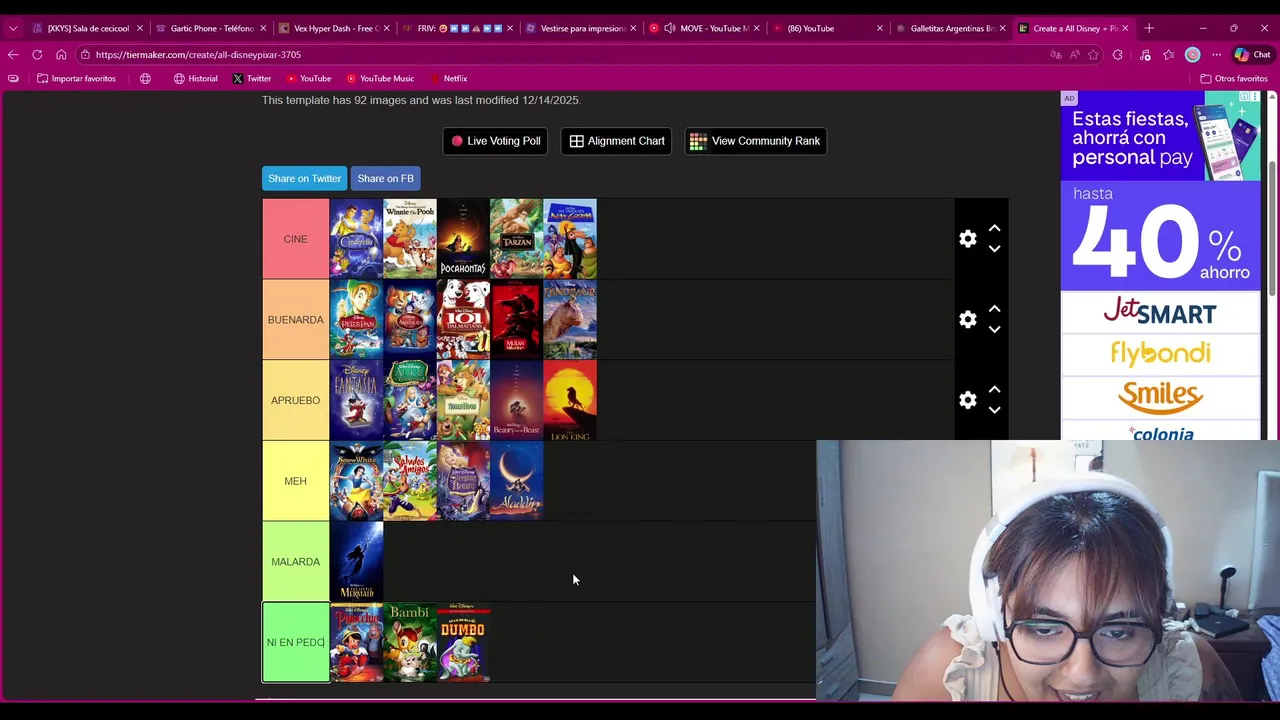Click the pink CINE tier label
This screenshot has width=1280, height=720.
(295, 239)
